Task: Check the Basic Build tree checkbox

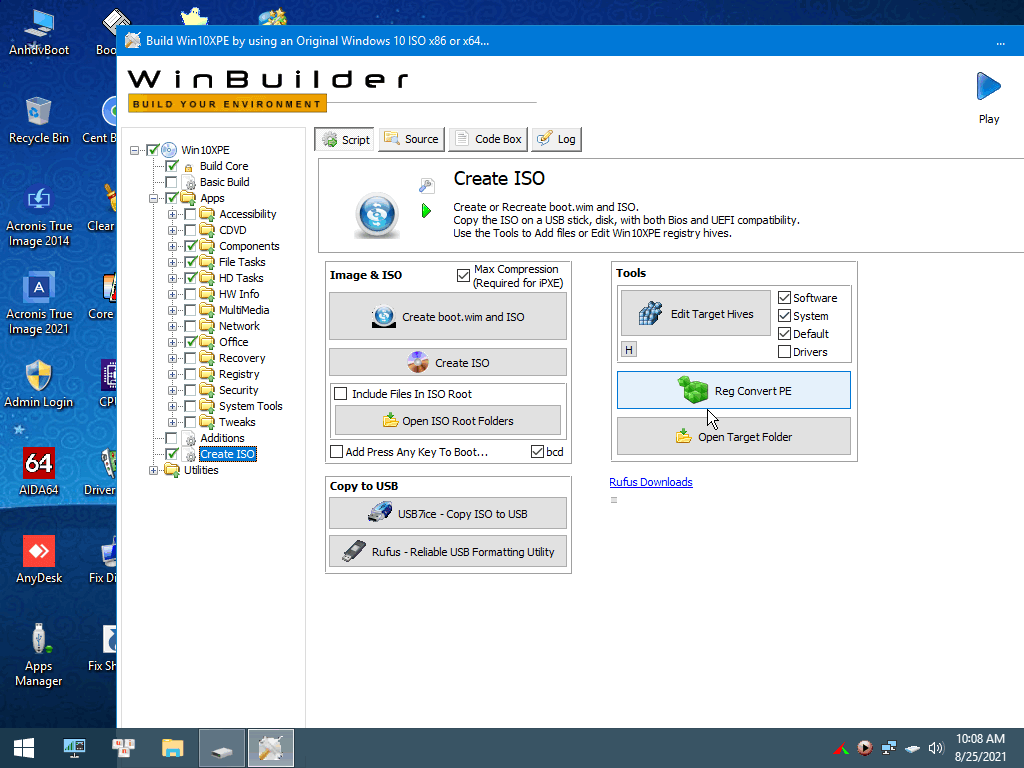Action: click(x=171, y=182)
